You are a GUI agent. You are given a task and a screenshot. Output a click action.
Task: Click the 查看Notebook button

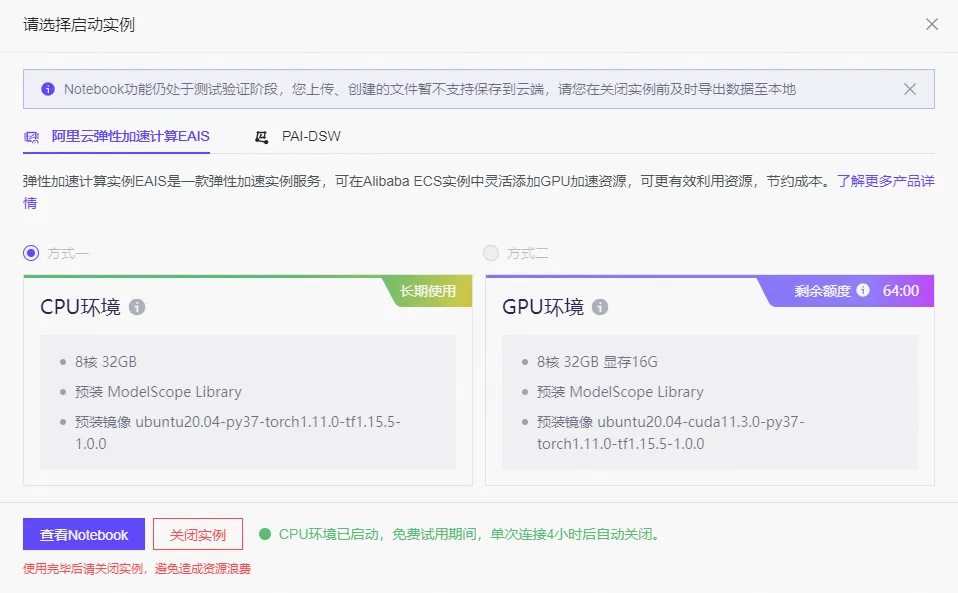pyautogui.click(x=84, y=534)
